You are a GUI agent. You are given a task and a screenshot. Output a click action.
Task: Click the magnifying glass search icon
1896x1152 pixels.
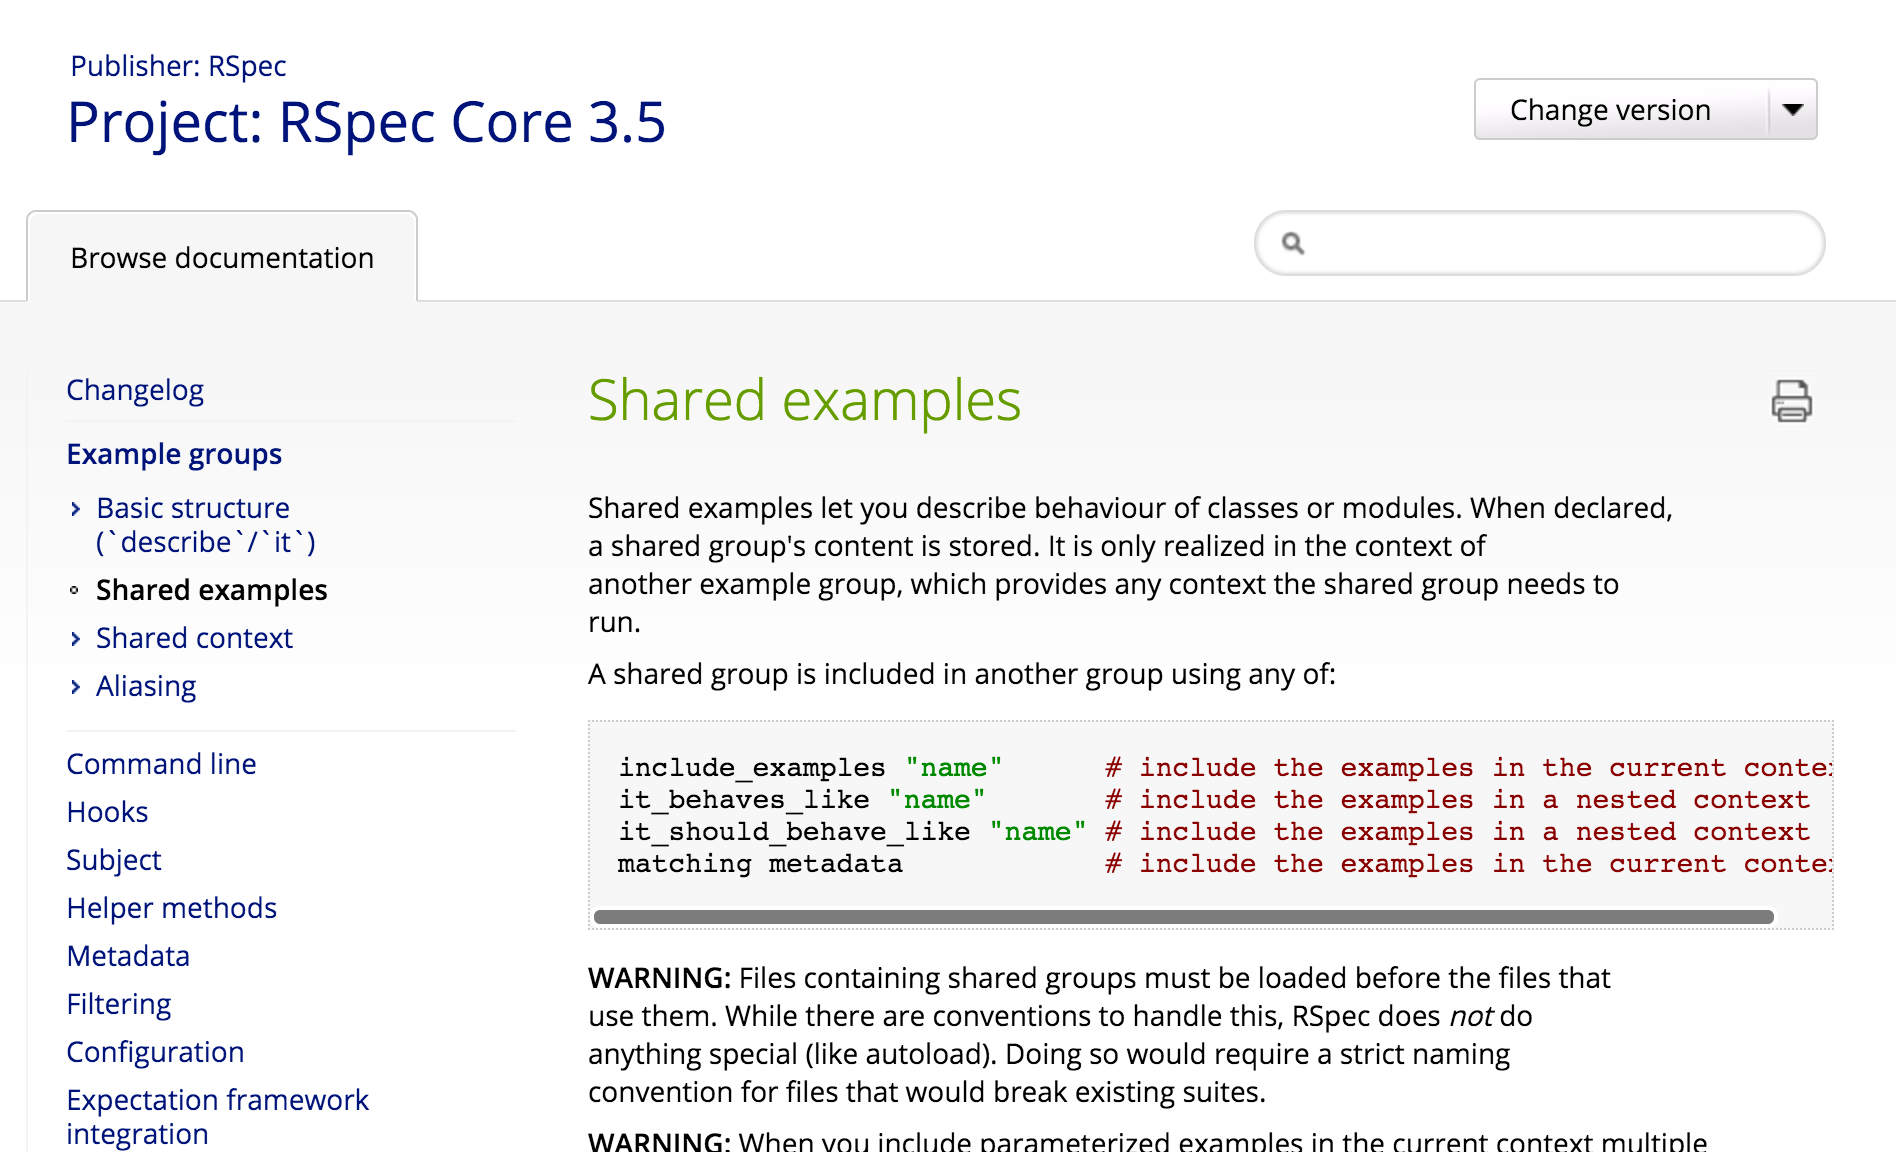tap(1293, 243)
